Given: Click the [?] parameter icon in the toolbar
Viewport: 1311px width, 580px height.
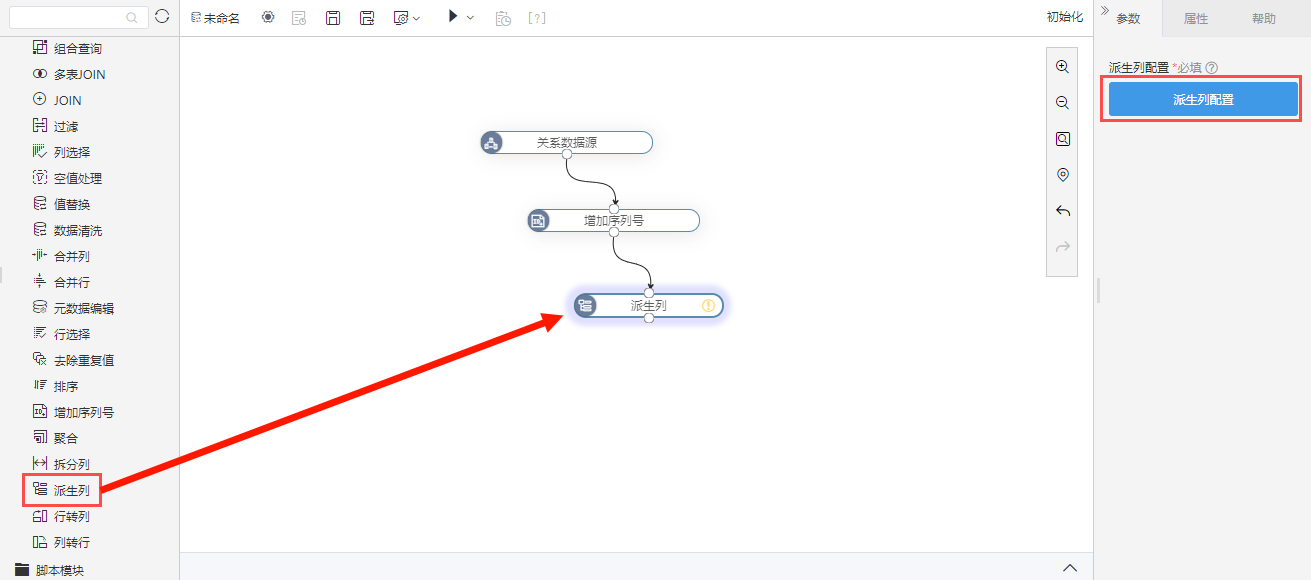Looking at the screenshot, I should (537, 18).
